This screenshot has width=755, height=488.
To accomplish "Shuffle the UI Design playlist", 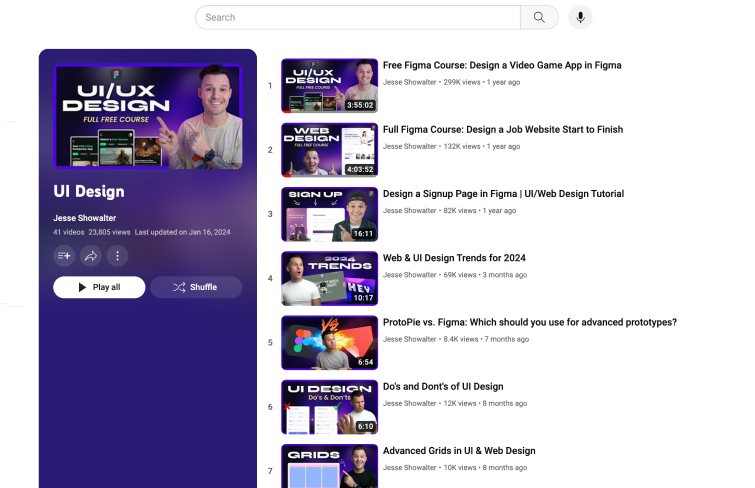I will coord(196,287).
